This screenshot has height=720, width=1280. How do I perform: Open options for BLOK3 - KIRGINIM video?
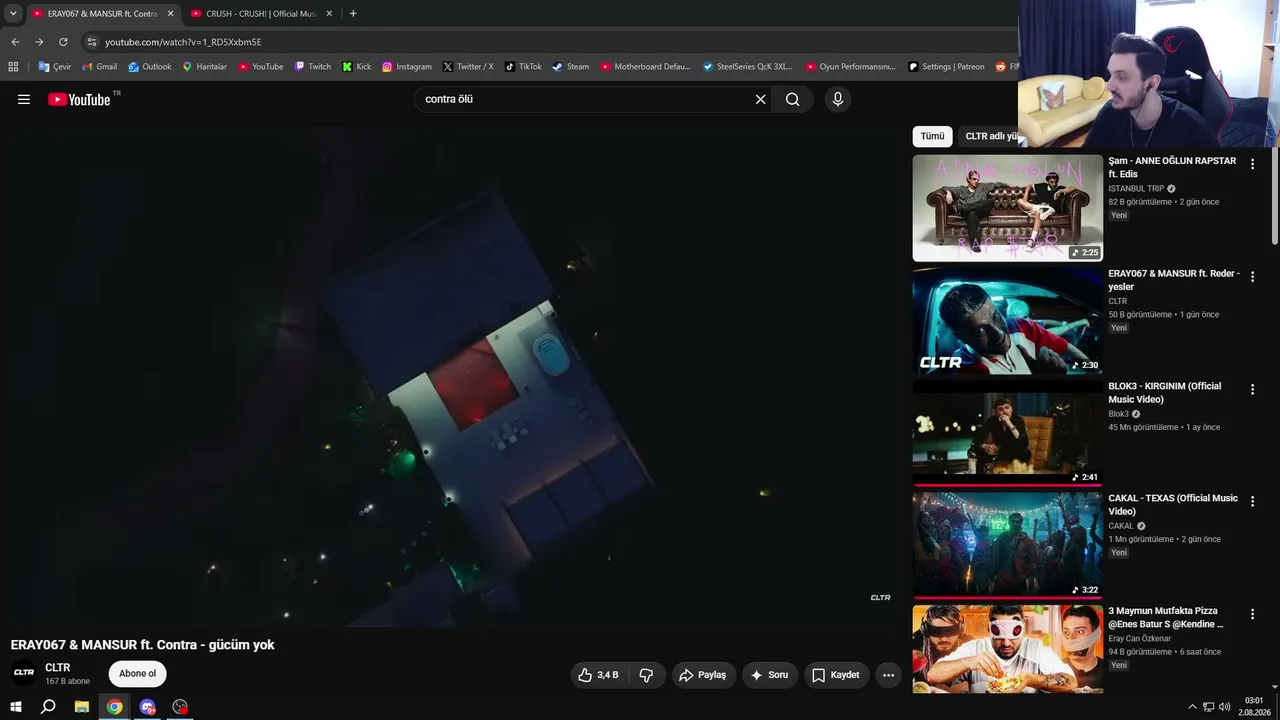[x=1252, y=389]
